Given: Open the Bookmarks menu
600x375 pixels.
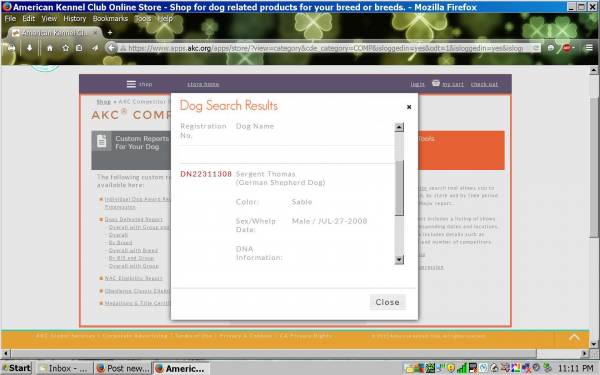Looking at the screenshot, I should [110, 18].
